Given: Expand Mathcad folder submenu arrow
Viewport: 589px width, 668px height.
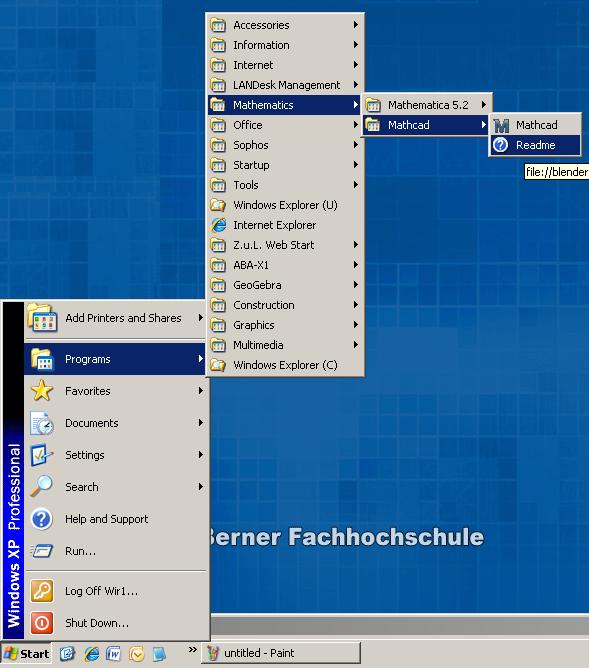Looking at the screenshot, I should (x=484, y=125).
